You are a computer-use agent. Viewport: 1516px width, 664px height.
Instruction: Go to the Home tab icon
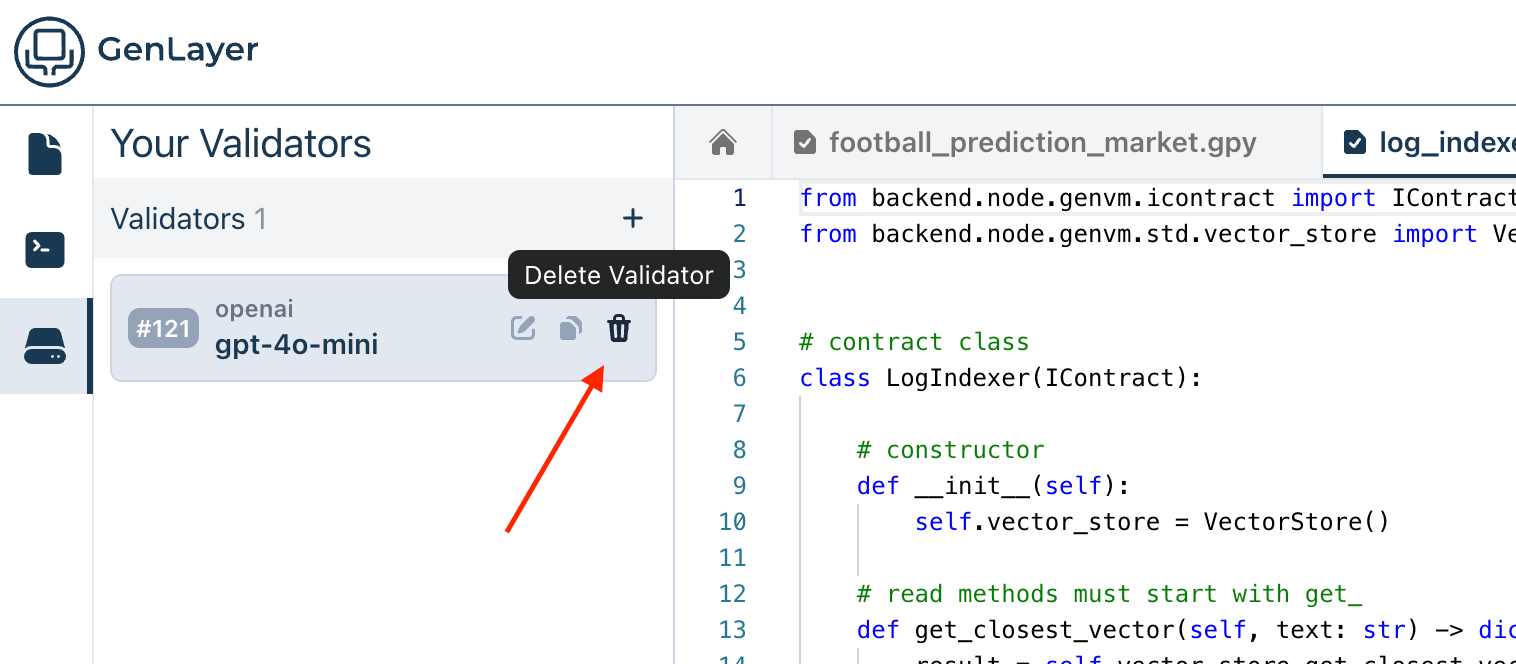point(723,143)
